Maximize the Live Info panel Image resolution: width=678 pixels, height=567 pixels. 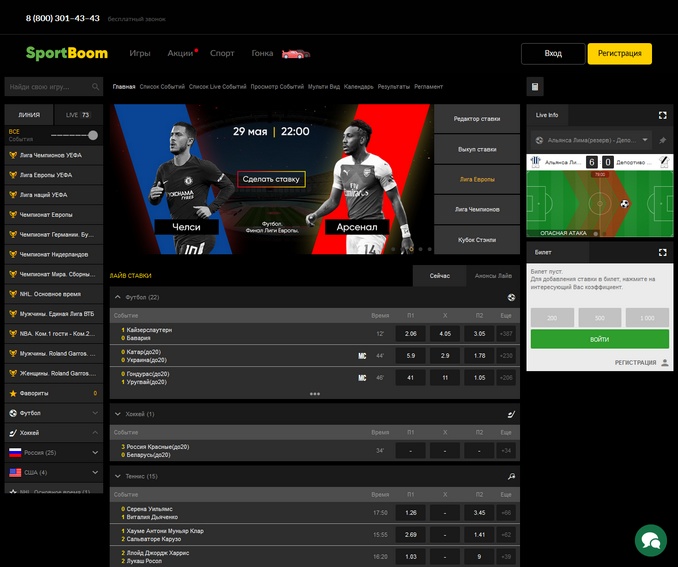[662, 115]
